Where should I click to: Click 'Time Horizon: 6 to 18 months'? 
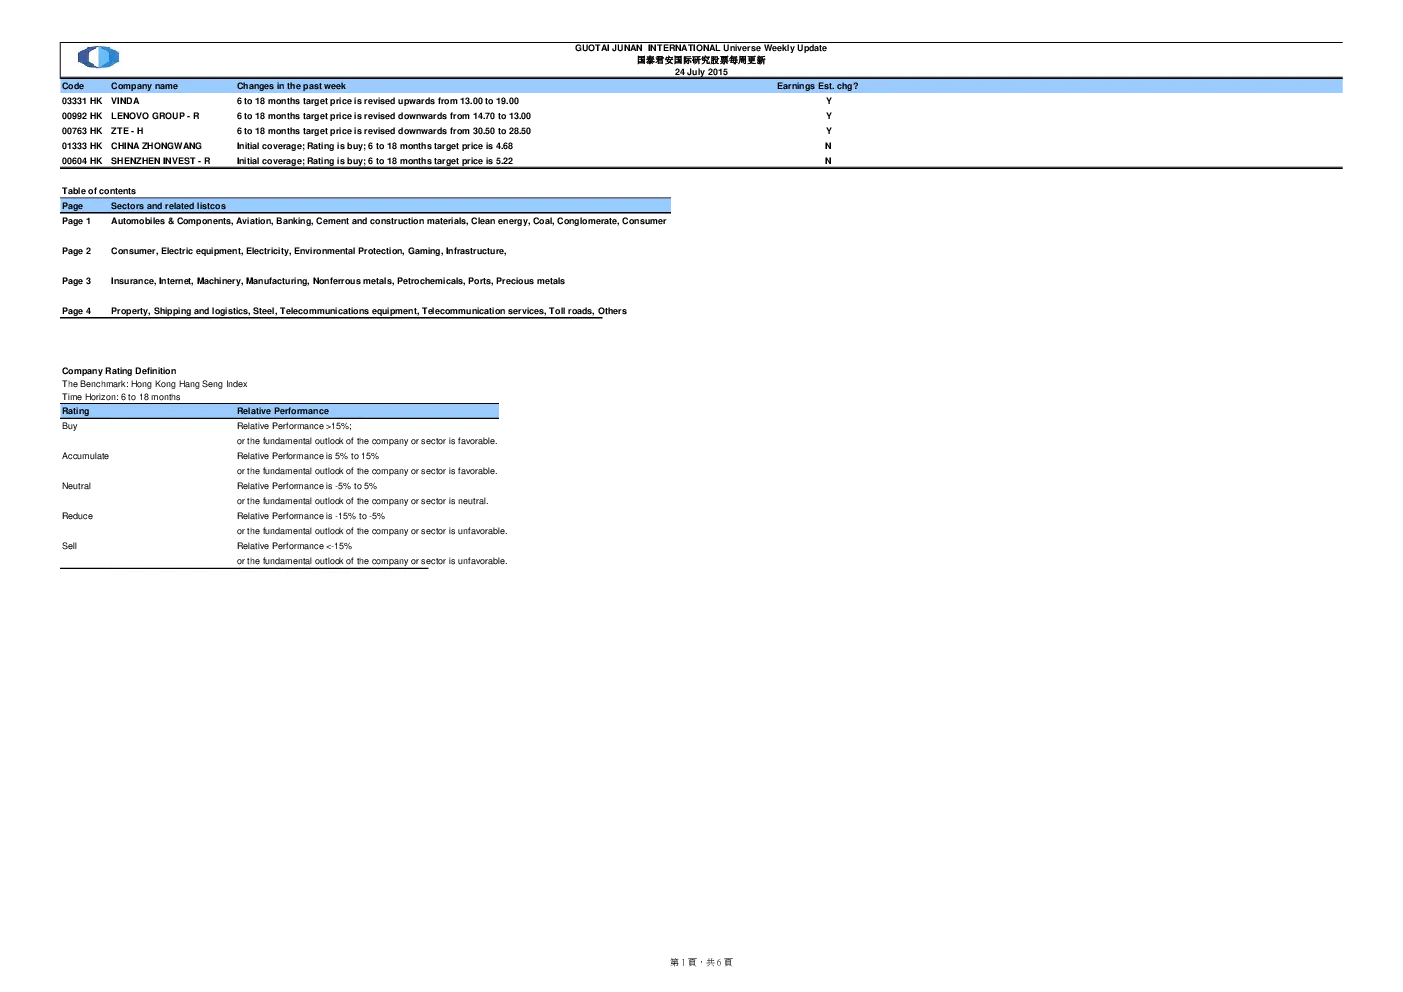click(121, 397)
